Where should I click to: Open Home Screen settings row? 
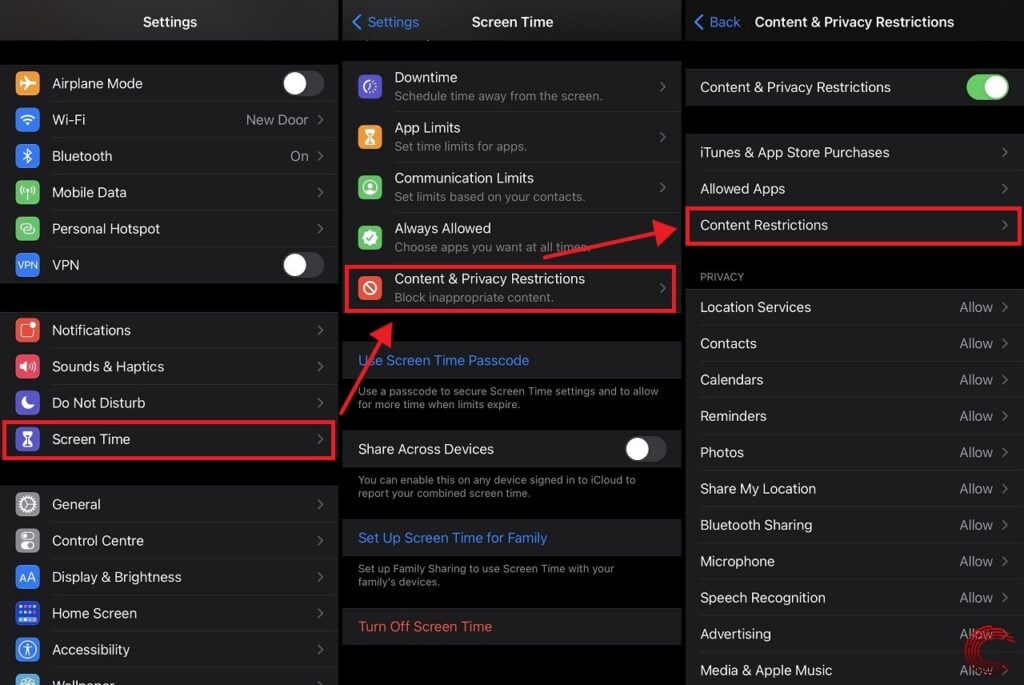click(169, 613)
